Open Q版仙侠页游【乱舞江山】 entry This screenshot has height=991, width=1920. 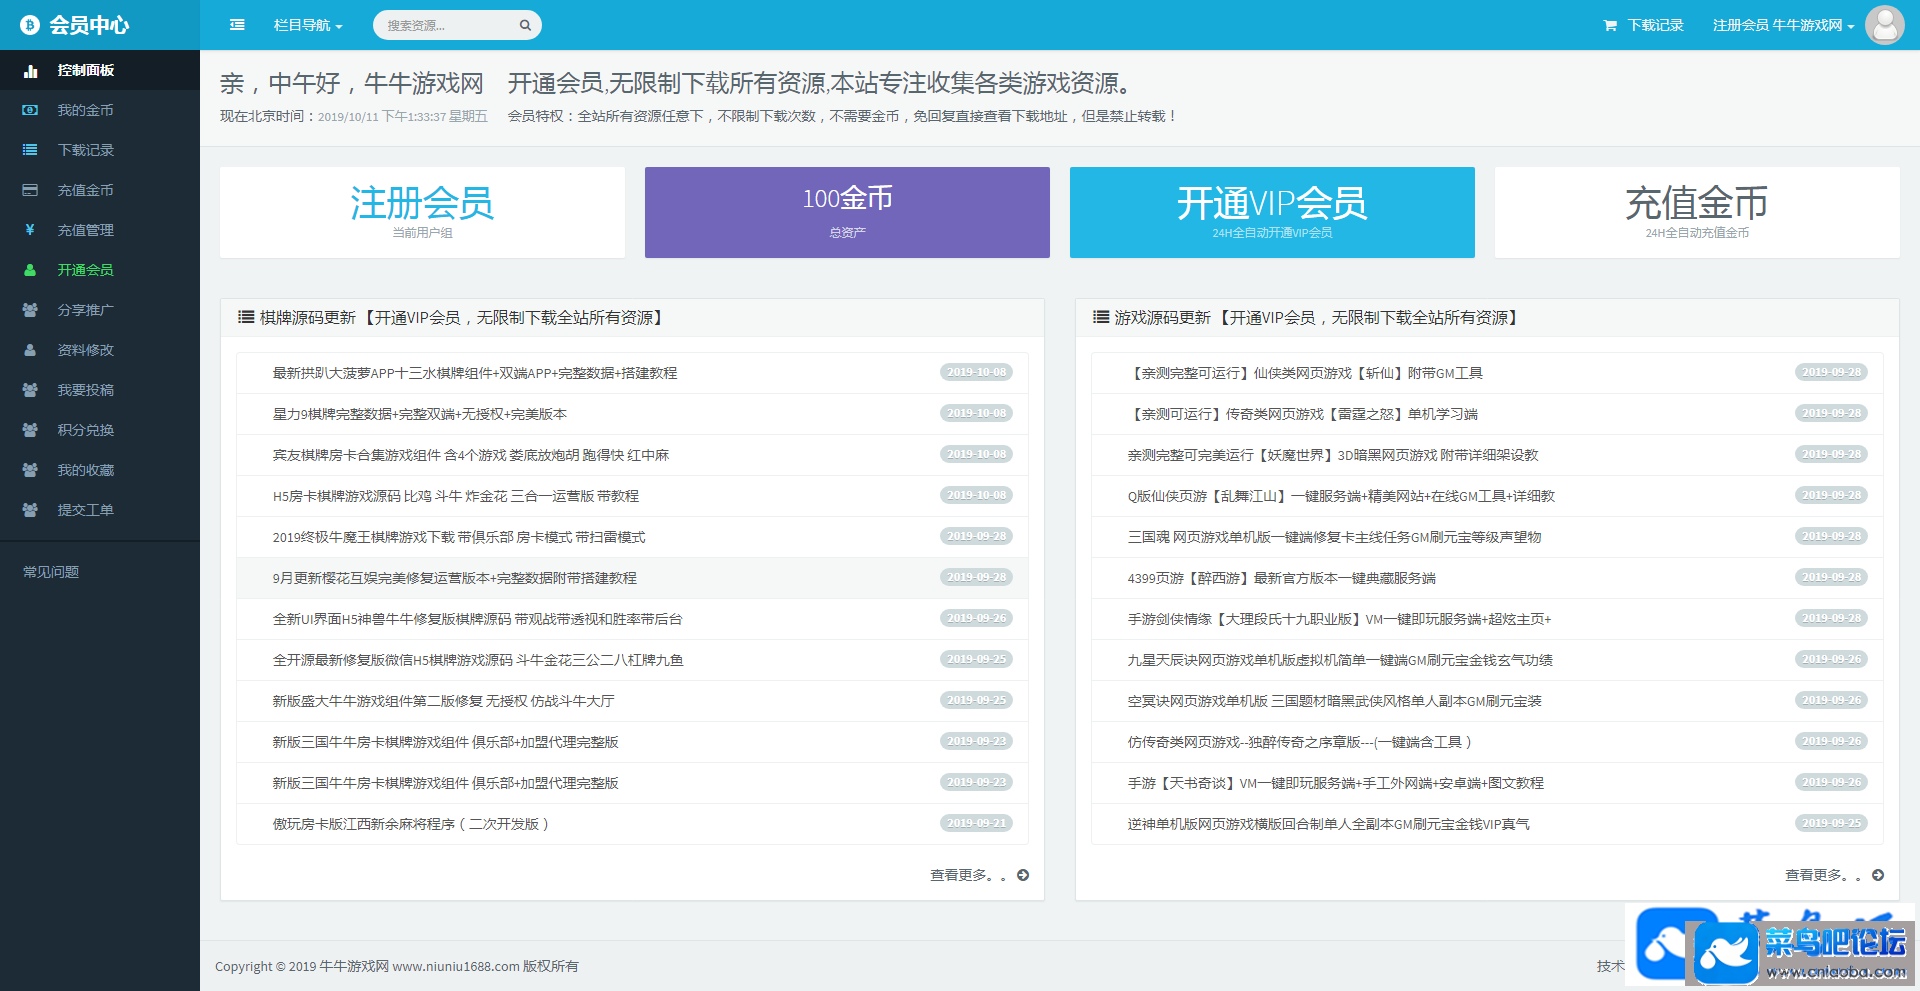pos(1487,496)
